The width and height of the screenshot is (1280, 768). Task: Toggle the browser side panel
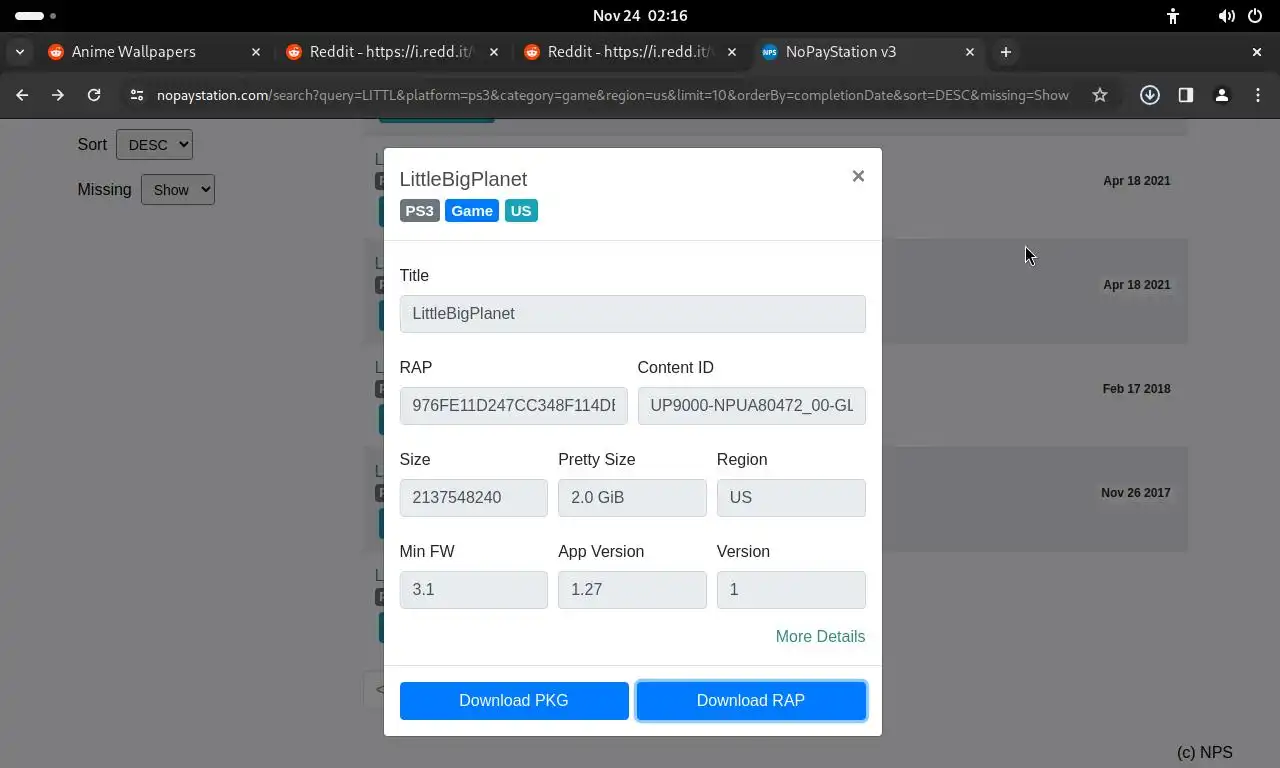(x=1186, y=95)
